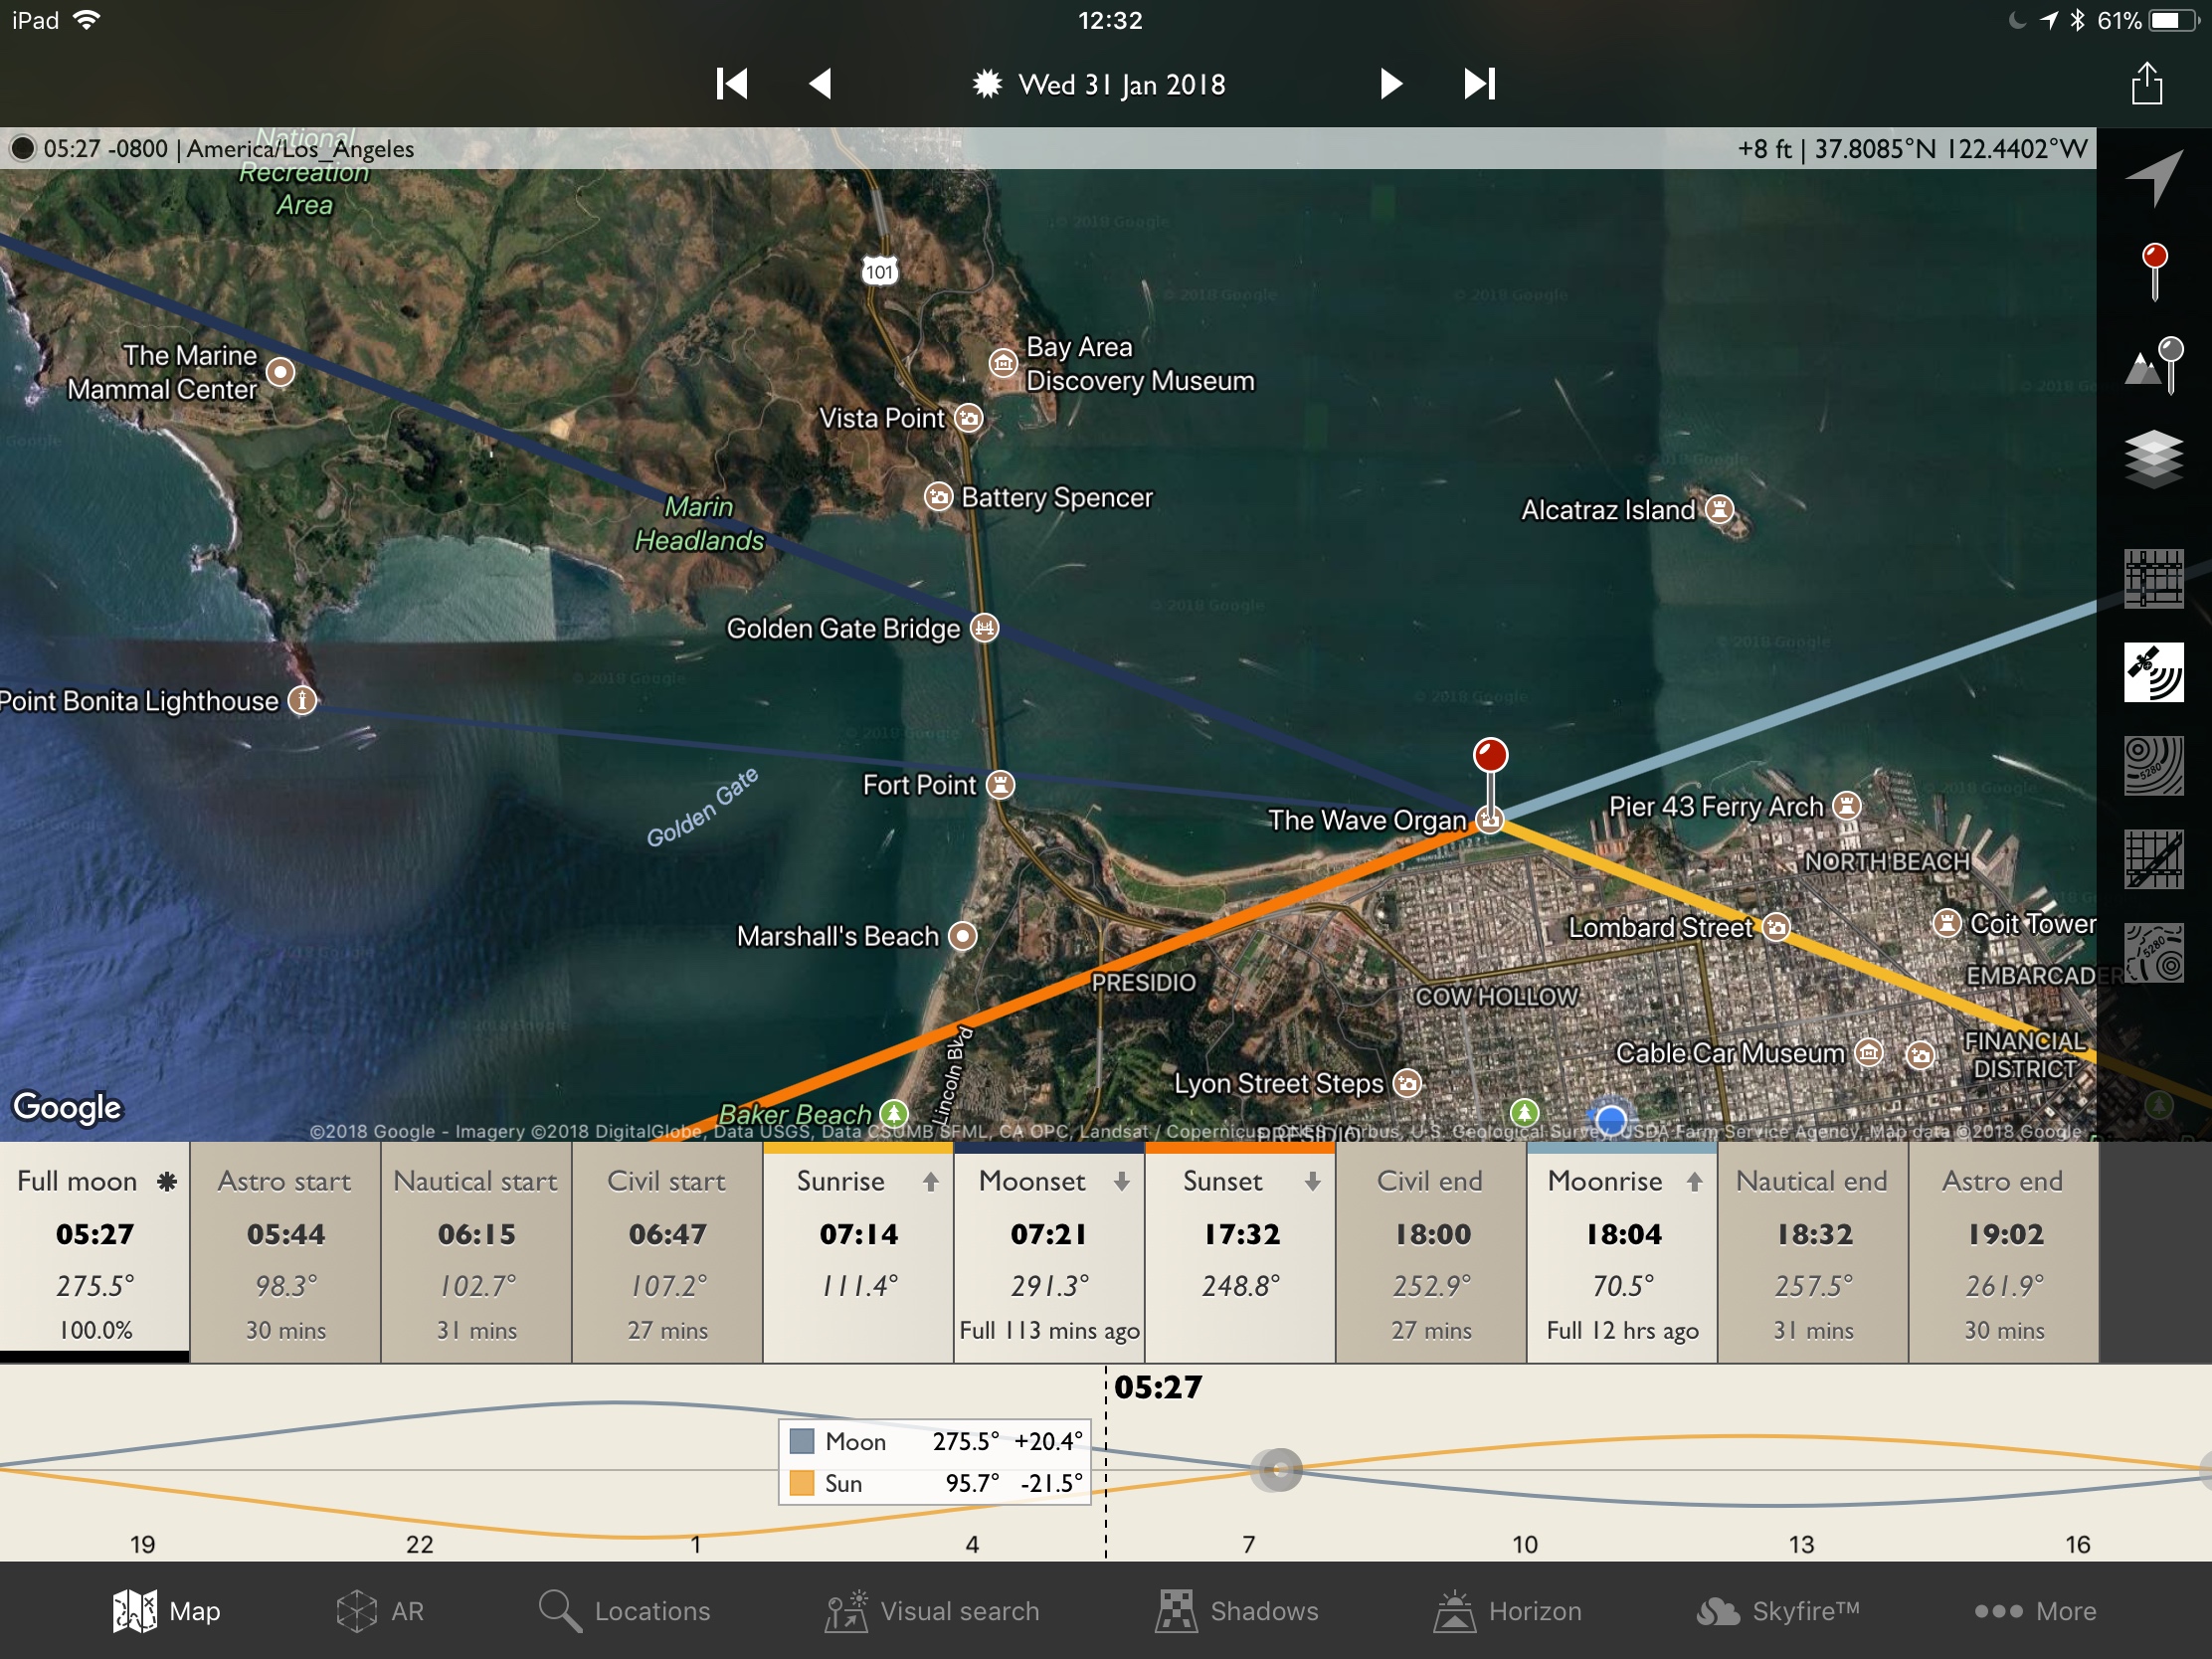Click the Moon grey color swatch in legend
The width and height of the screenshot is (2212, 1659).
(802, 1441)
